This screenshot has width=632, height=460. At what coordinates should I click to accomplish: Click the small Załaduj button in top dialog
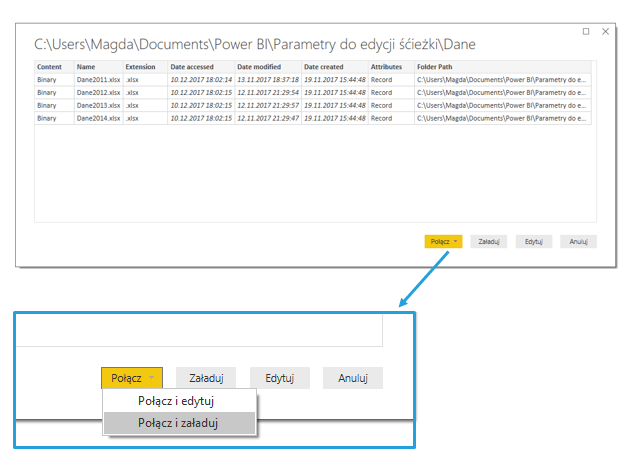[x=489, y=241]
